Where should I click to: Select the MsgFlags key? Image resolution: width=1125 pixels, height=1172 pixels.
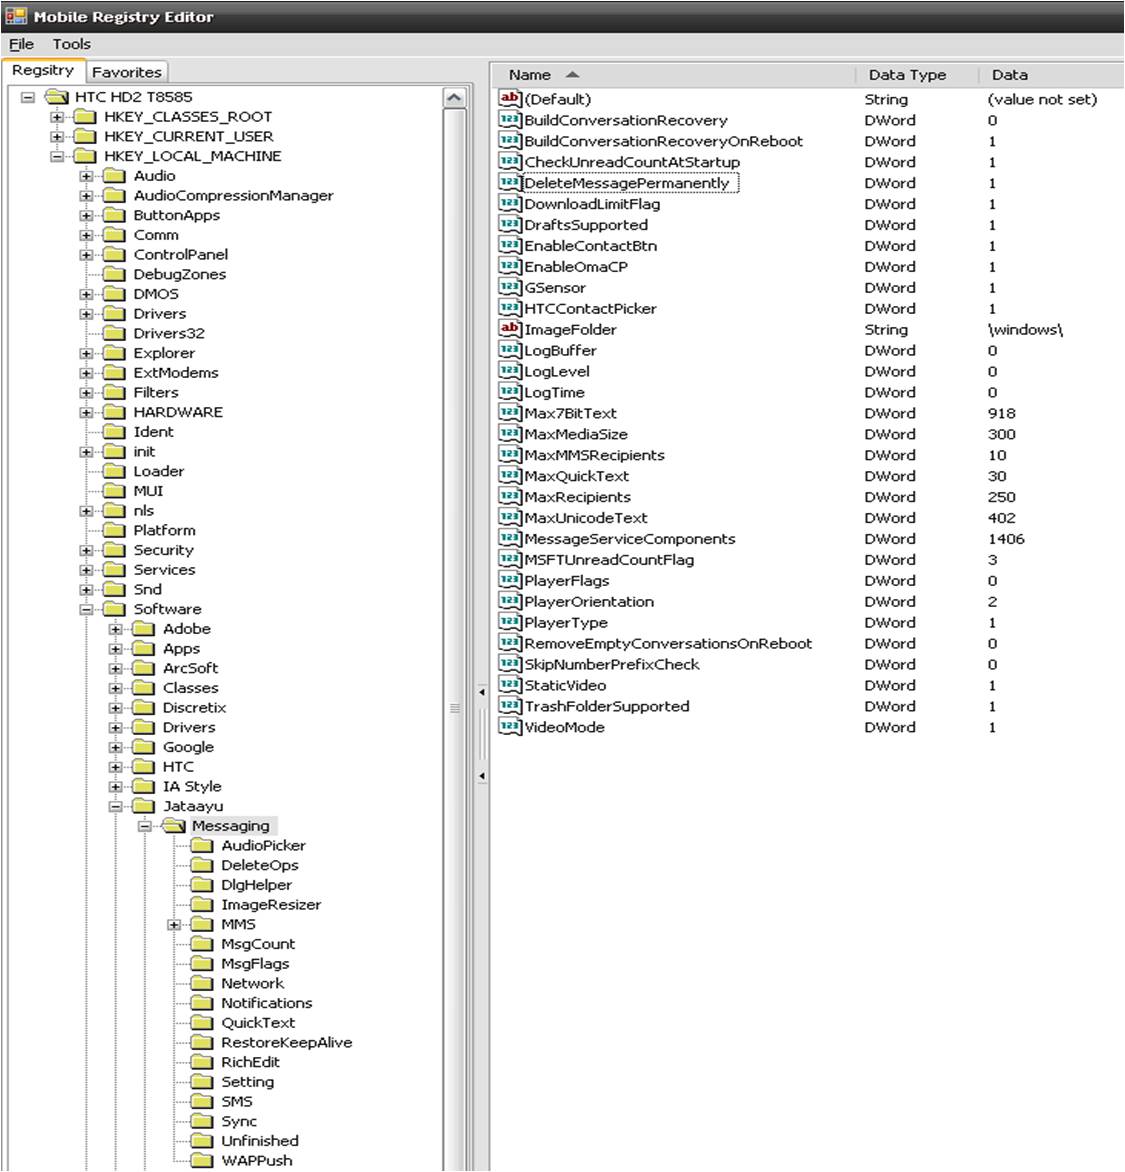coord(255,963)
